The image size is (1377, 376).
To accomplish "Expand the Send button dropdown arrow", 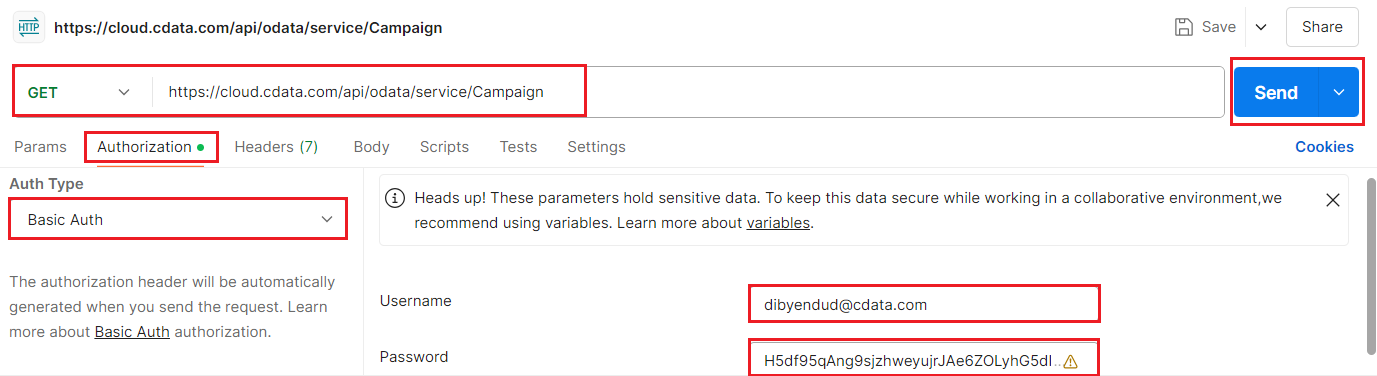I will tap(1339, 92).
